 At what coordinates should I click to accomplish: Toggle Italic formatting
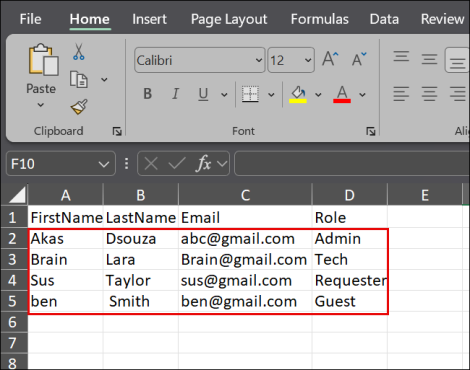coord(175,94)
